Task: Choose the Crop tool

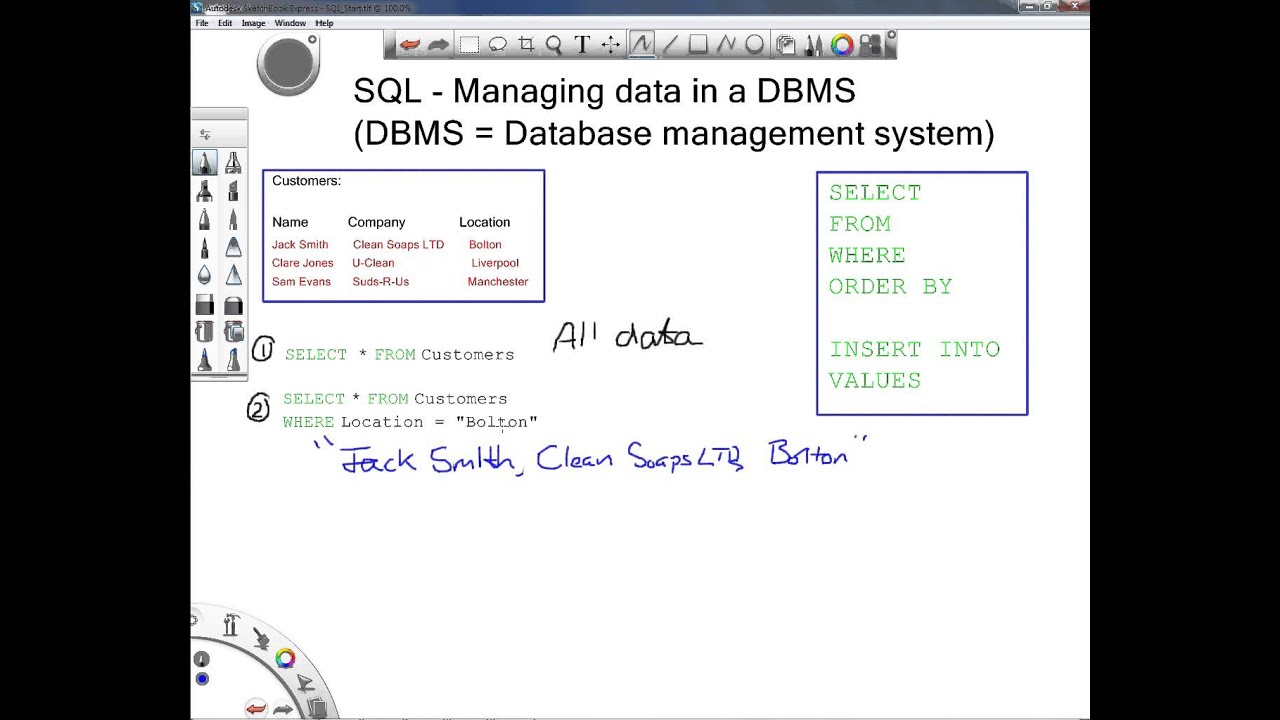Action: 526,45
